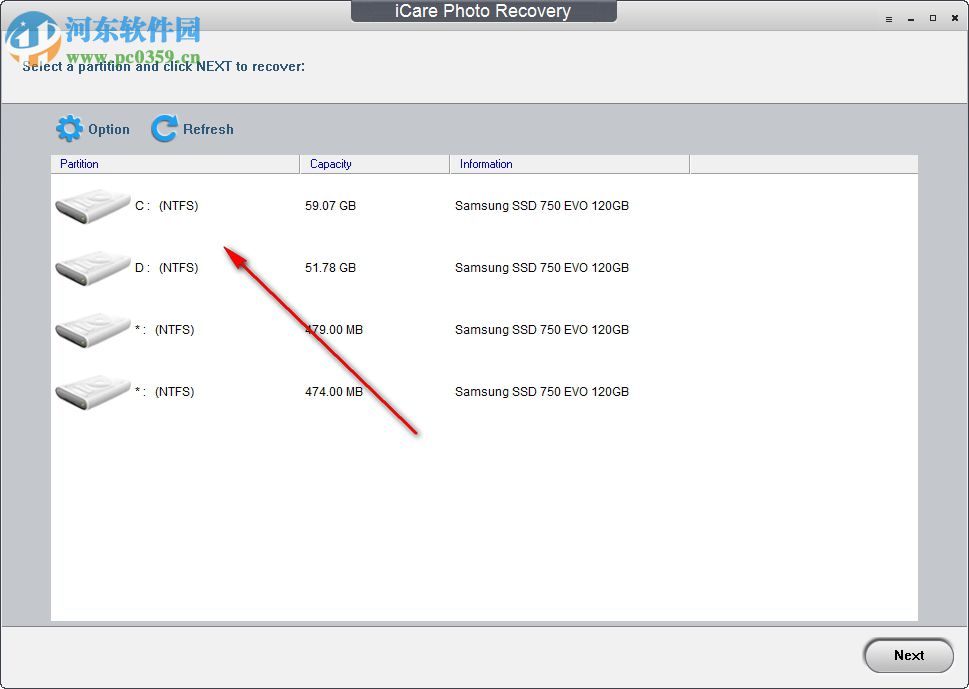This screenshot has width=969, height=689.
Task: Click the Refresh icon to rescan partitions
Action: point(162,128)
